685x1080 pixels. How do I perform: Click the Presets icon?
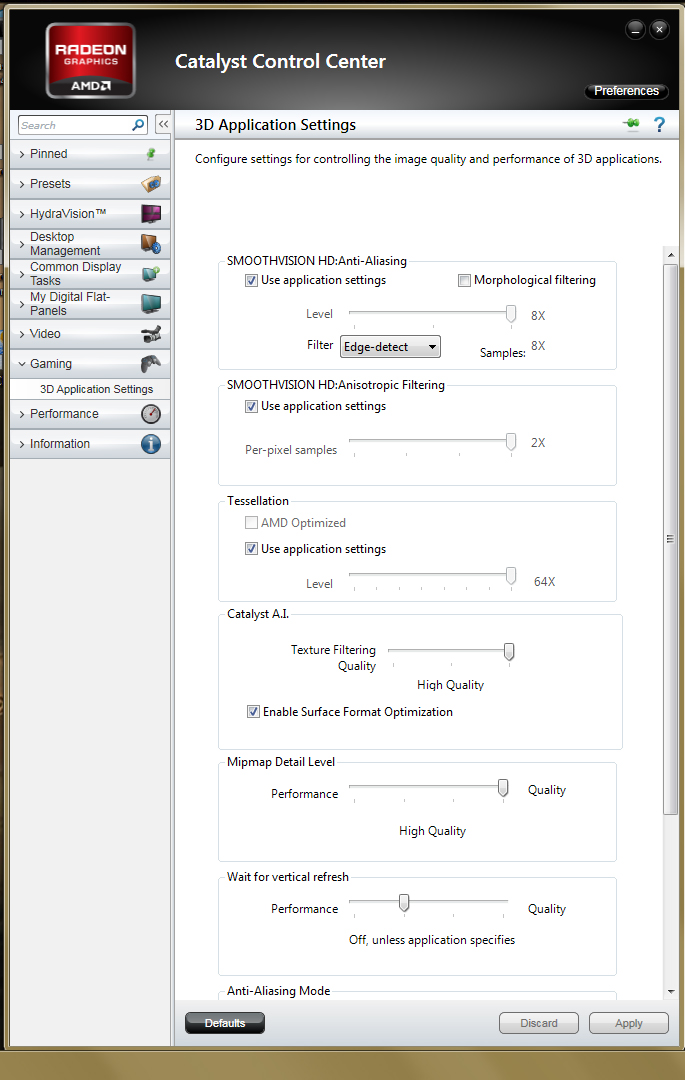(151, 184)
